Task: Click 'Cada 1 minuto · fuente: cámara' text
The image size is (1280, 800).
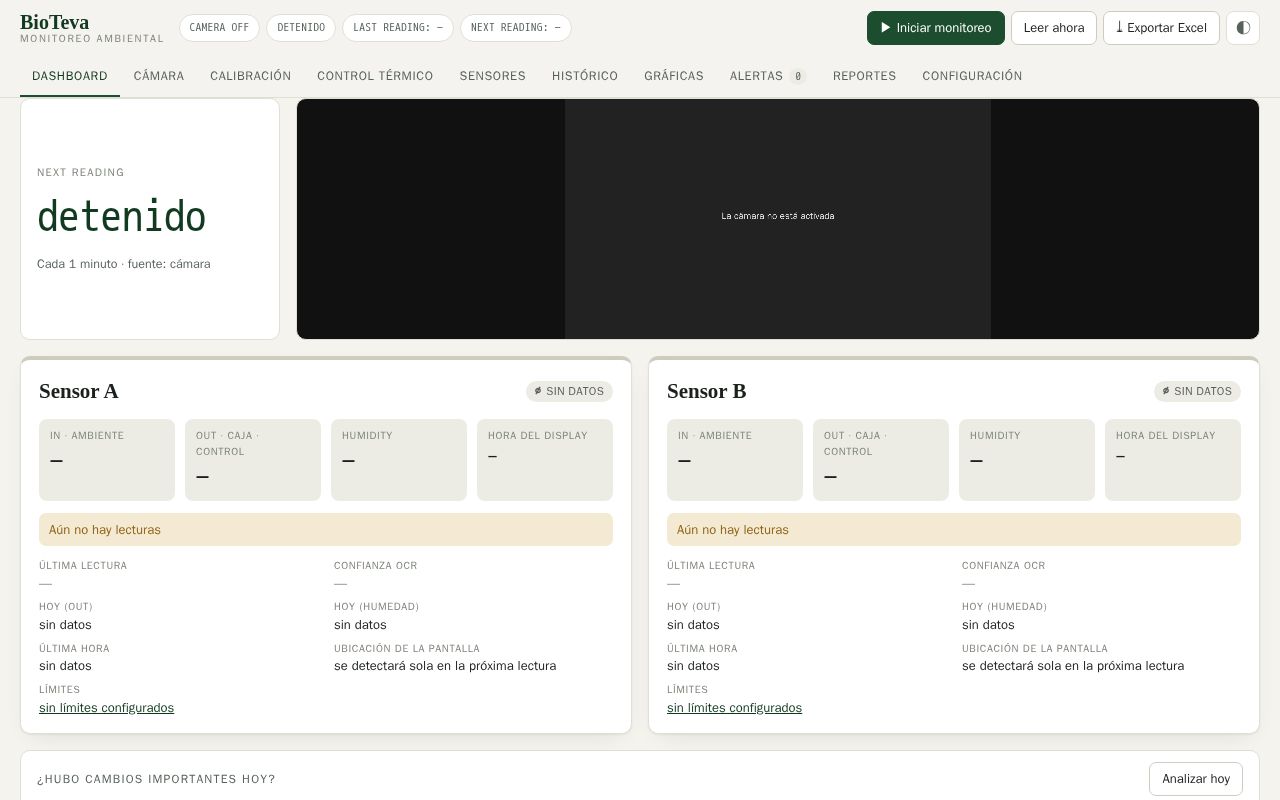Action: pyautogui.click(x=124, y=264)
